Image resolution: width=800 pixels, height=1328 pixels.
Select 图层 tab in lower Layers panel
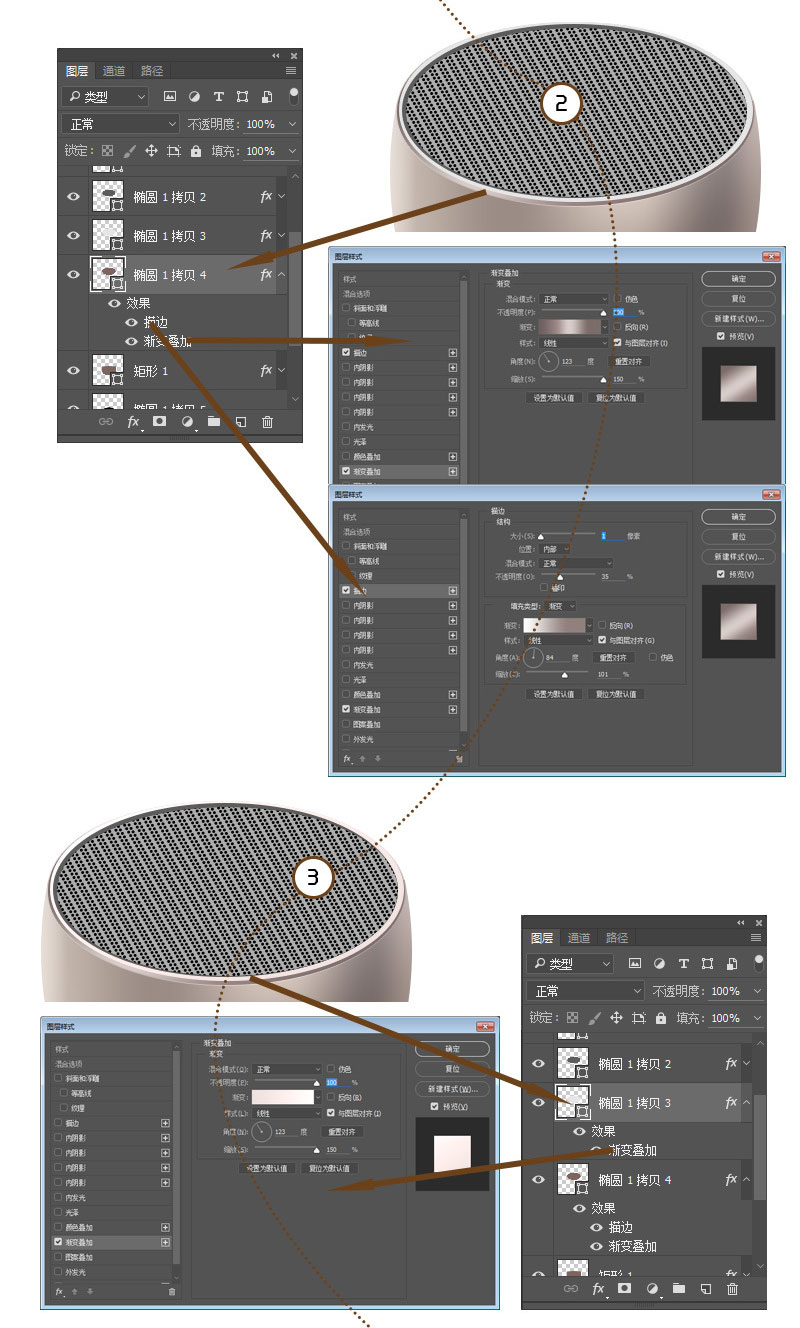[542, 938]
